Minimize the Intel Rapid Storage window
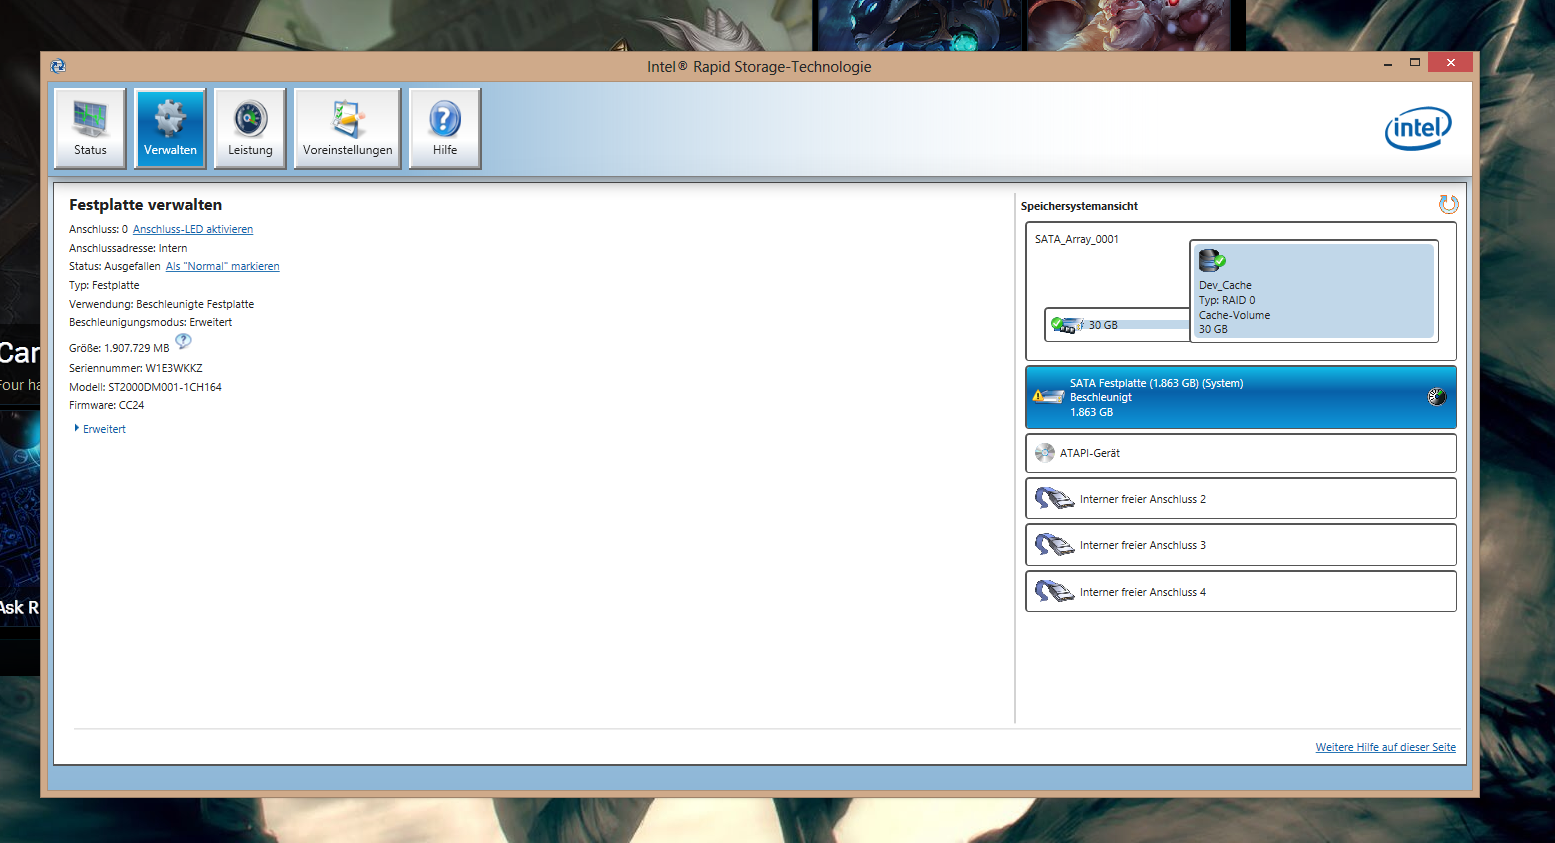The width and height of the screenshot is (1555, 843). pyautogui.click(x=1388, y=64)
